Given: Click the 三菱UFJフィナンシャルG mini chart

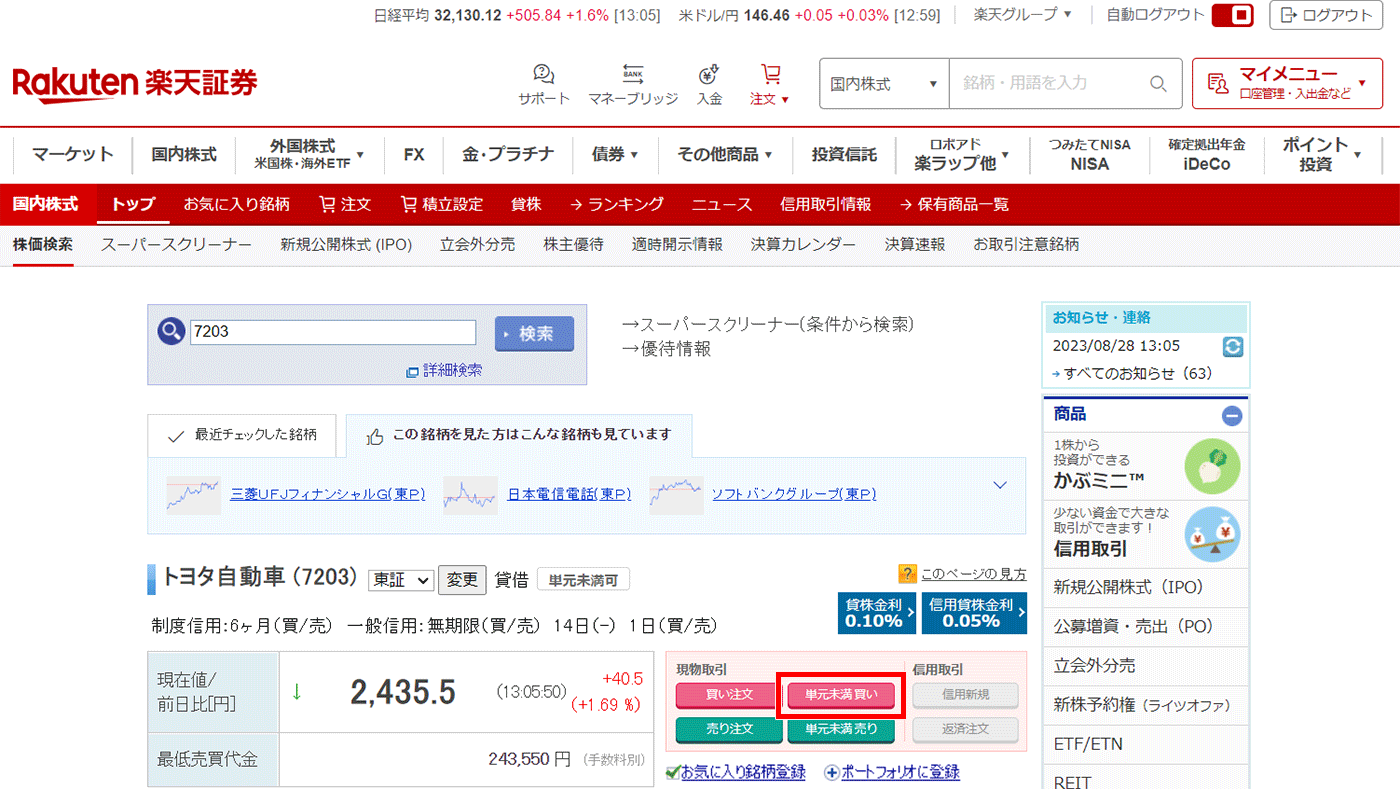Looking at the screenshot, I should click(x=194, y=495).
